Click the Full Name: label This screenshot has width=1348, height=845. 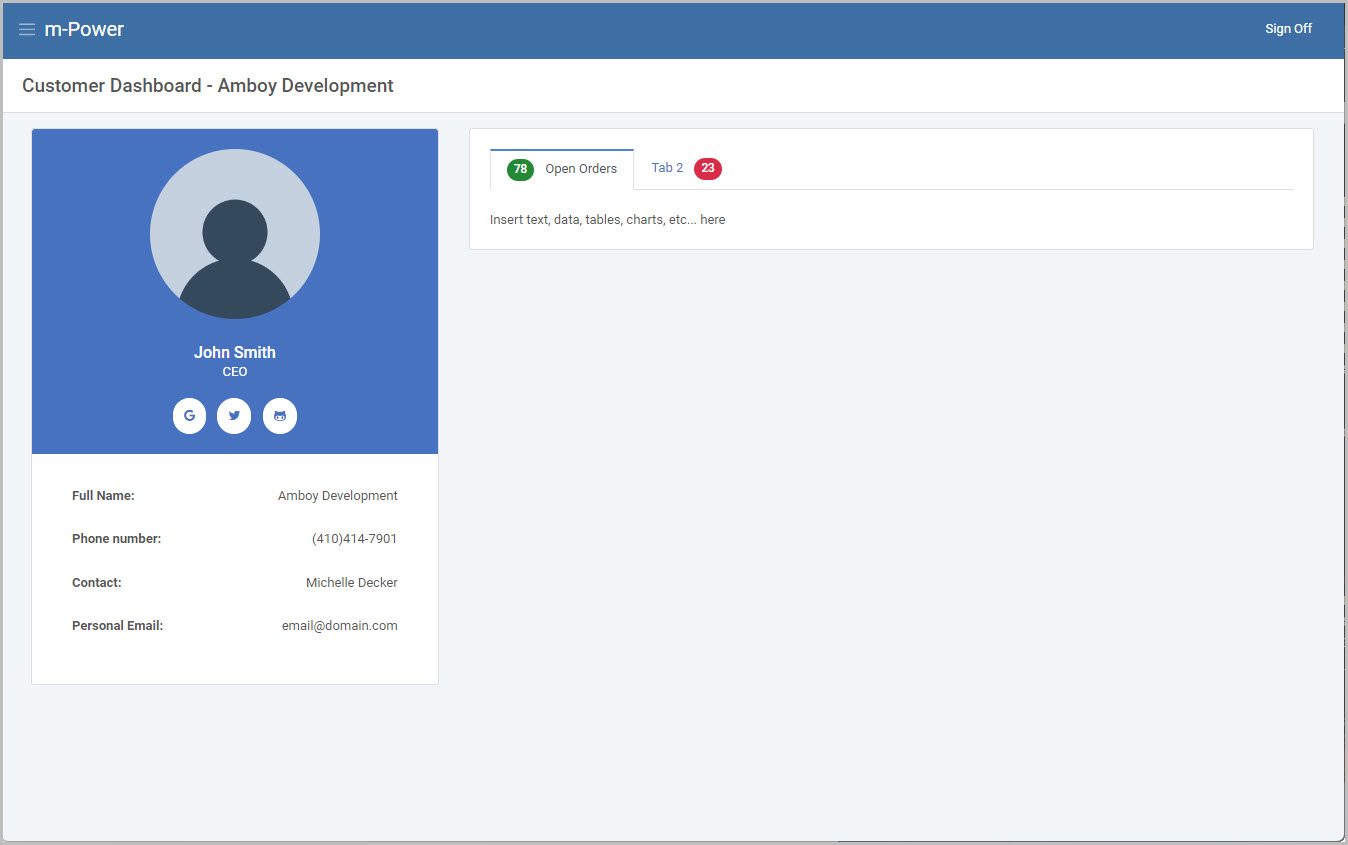pyautogui.click(x=103, y=496)
